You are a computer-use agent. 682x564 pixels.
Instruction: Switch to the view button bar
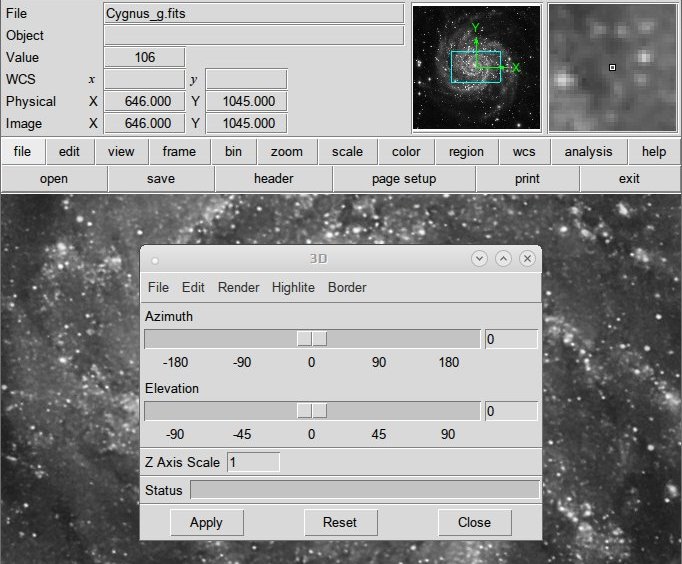pyautogui.click(x=121, y=152)
